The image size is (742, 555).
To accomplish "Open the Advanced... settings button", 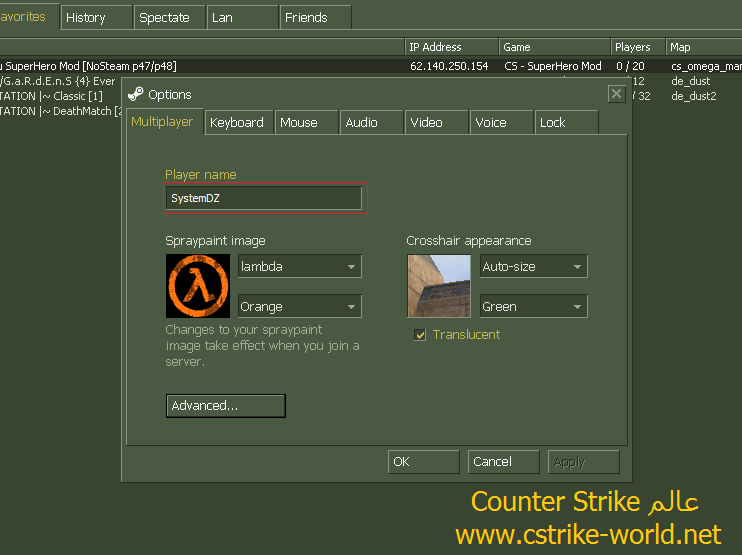I will [226, 406].
